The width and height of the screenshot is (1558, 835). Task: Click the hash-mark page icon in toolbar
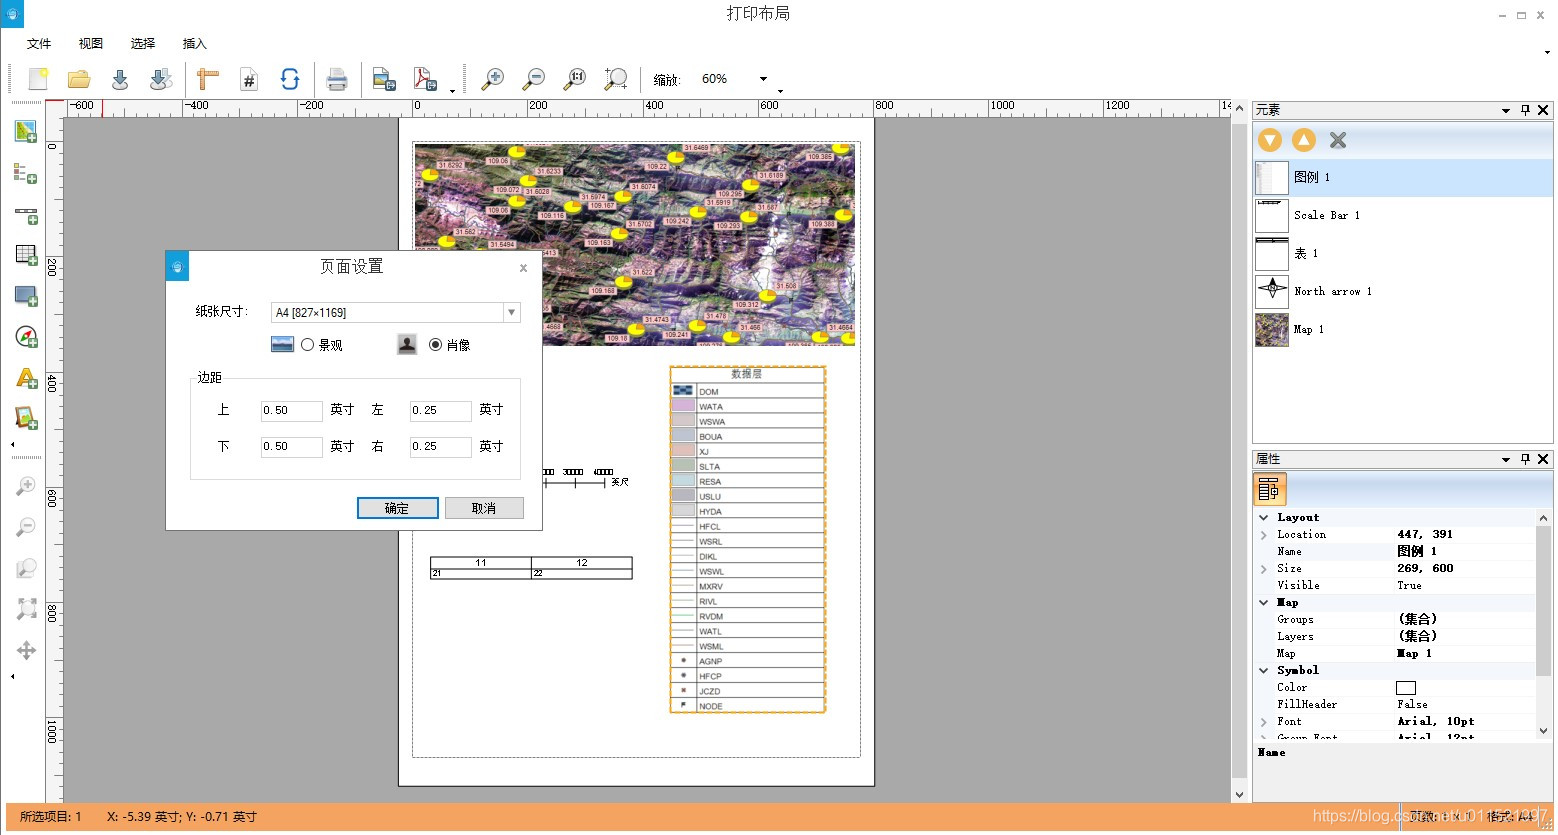point(249,79)
